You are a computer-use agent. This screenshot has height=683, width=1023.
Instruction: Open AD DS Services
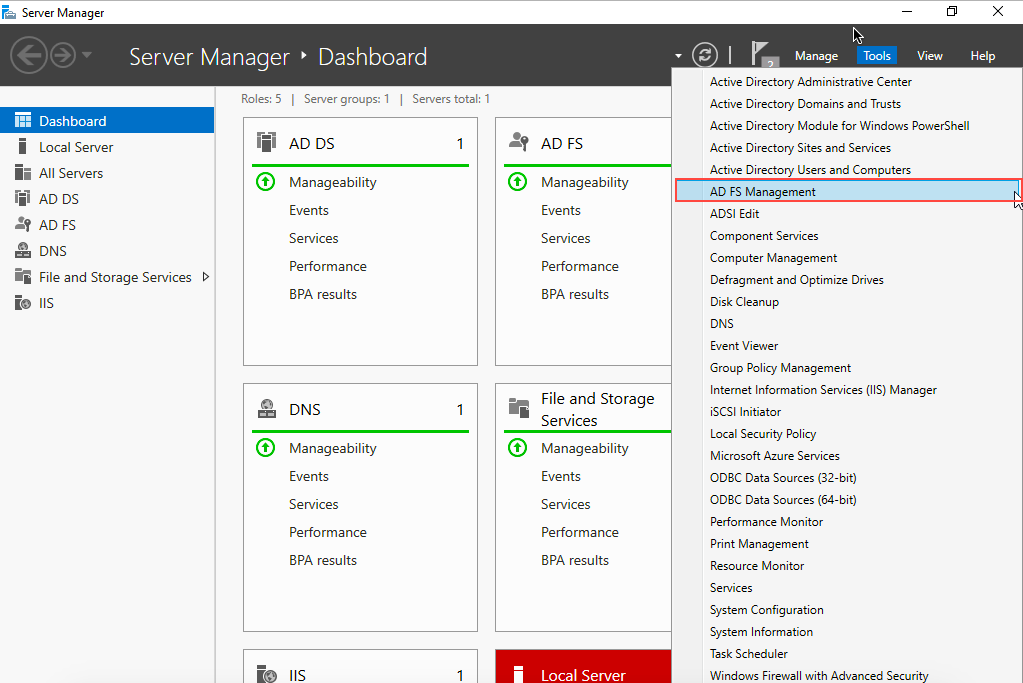(314, 238)
